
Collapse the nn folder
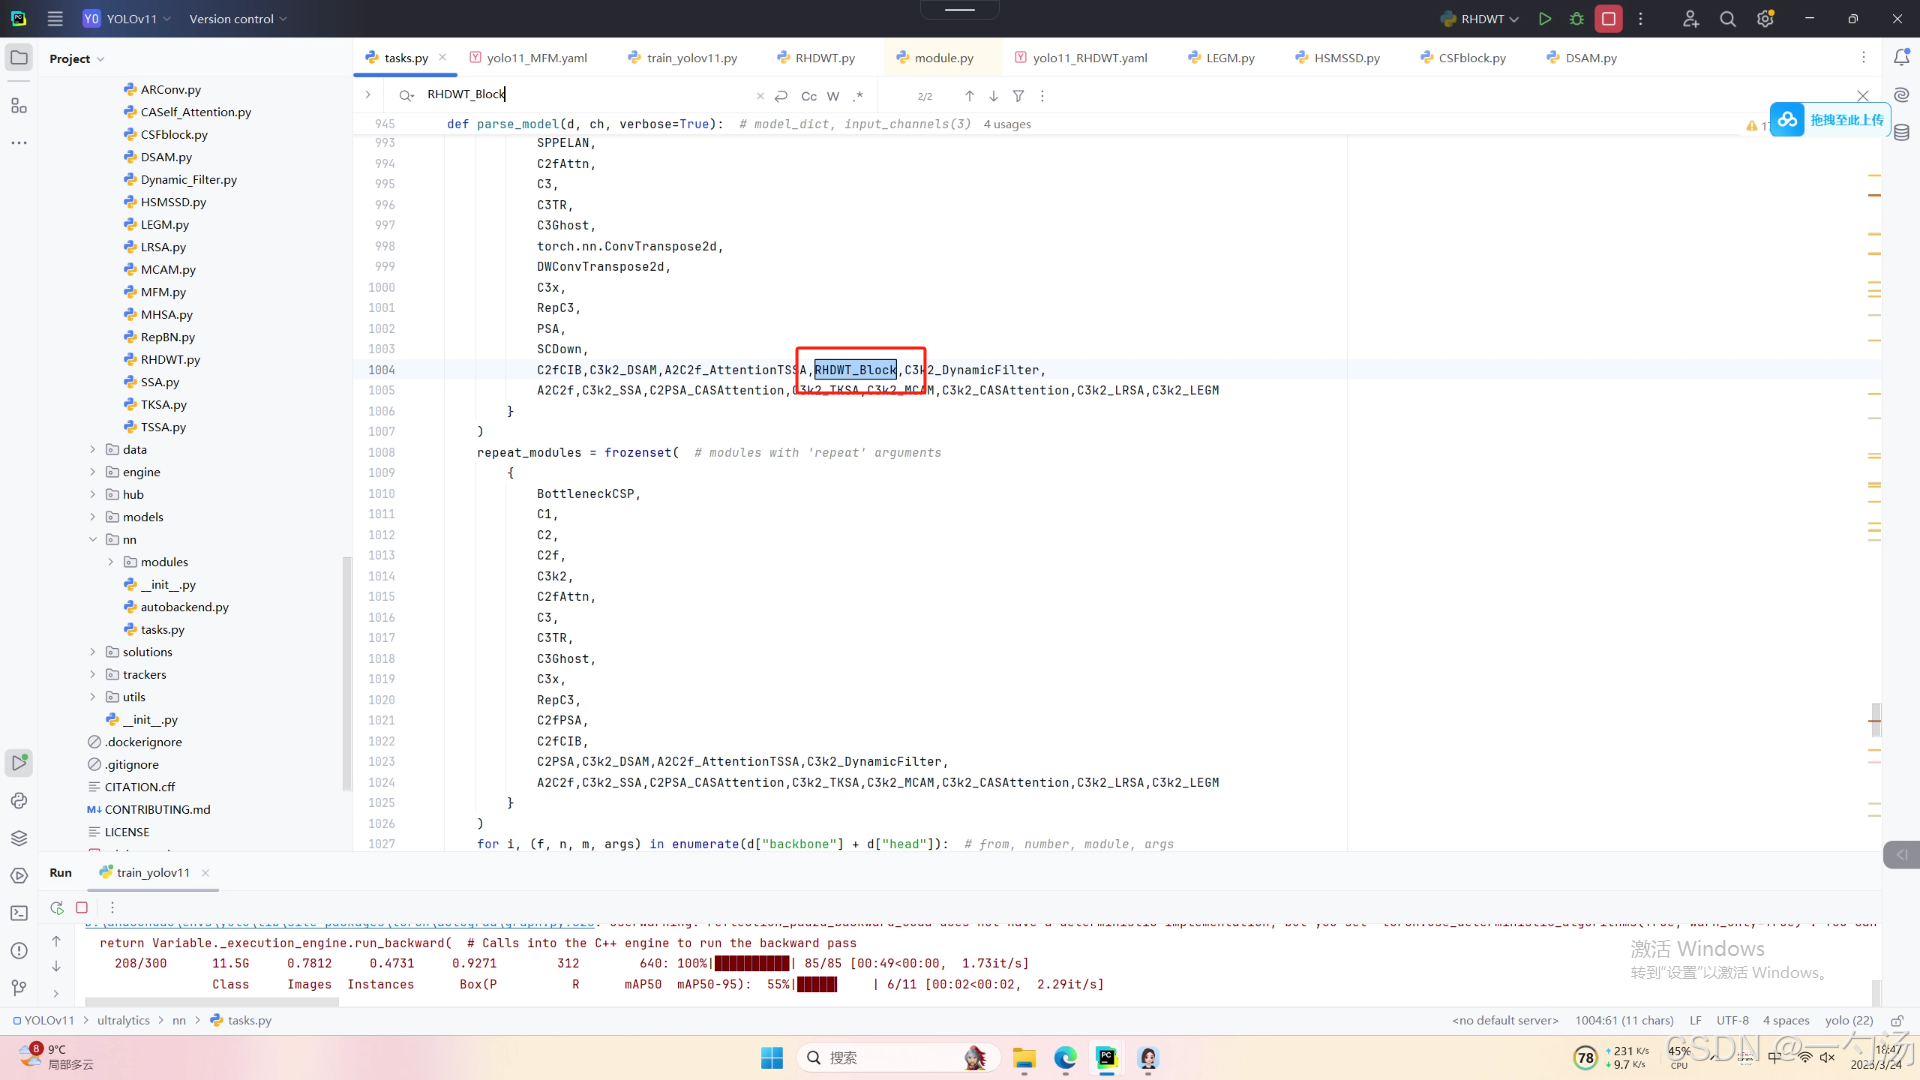pos(93,540)
